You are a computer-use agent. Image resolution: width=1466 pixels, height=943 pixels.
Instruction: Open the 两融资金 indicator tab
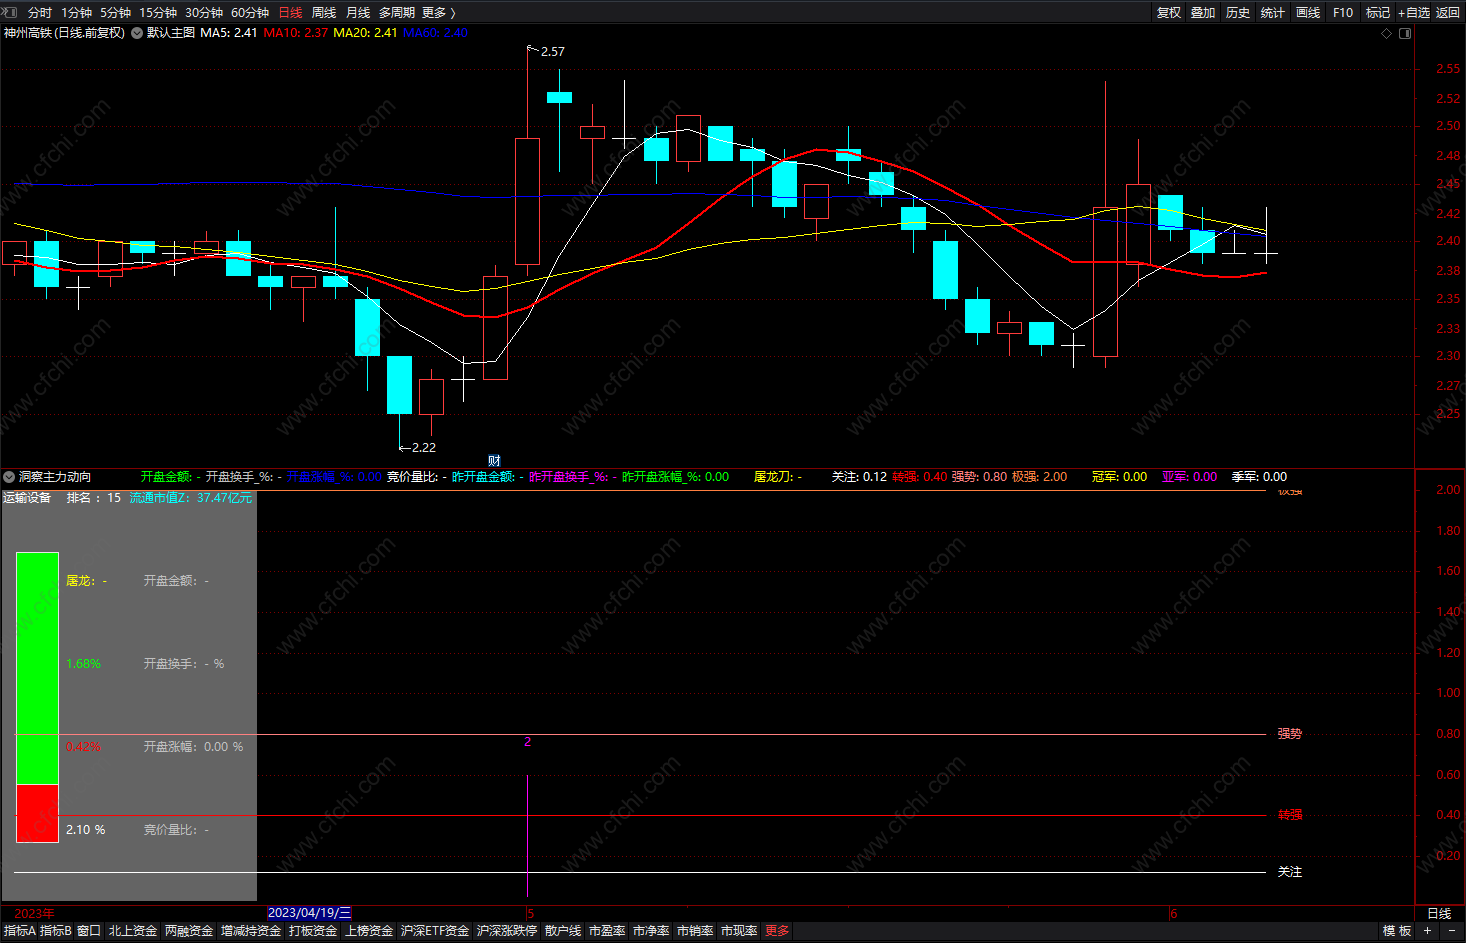click(x=189, y=931)
